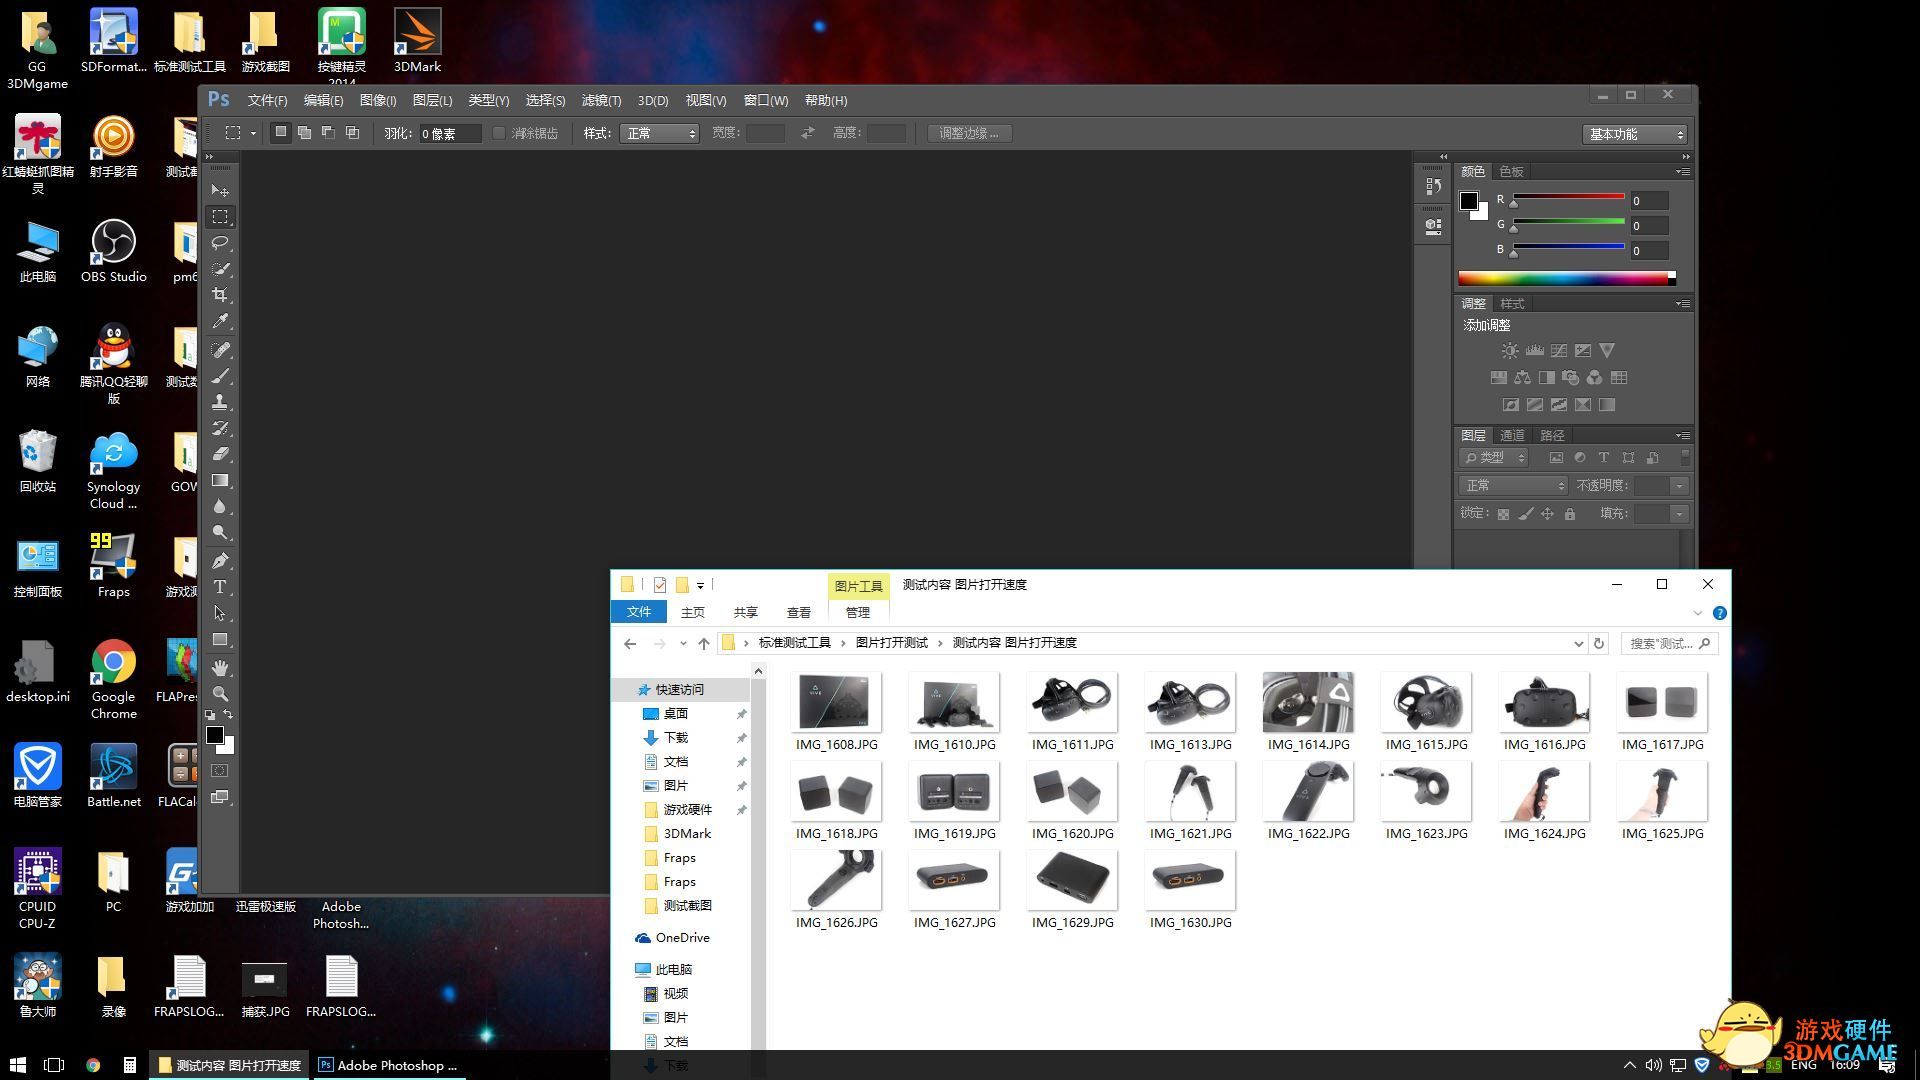Select the Lasso tool

tap(220, 243)
